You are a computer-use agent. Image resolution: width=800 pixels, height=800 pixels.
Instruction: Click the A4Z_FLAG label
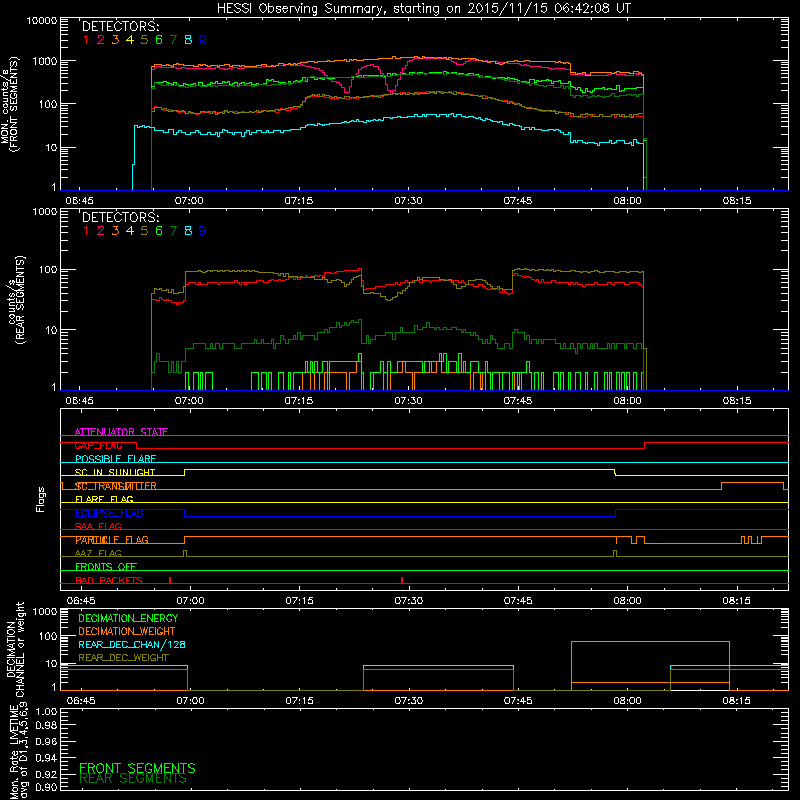click(x=98, y=553)
